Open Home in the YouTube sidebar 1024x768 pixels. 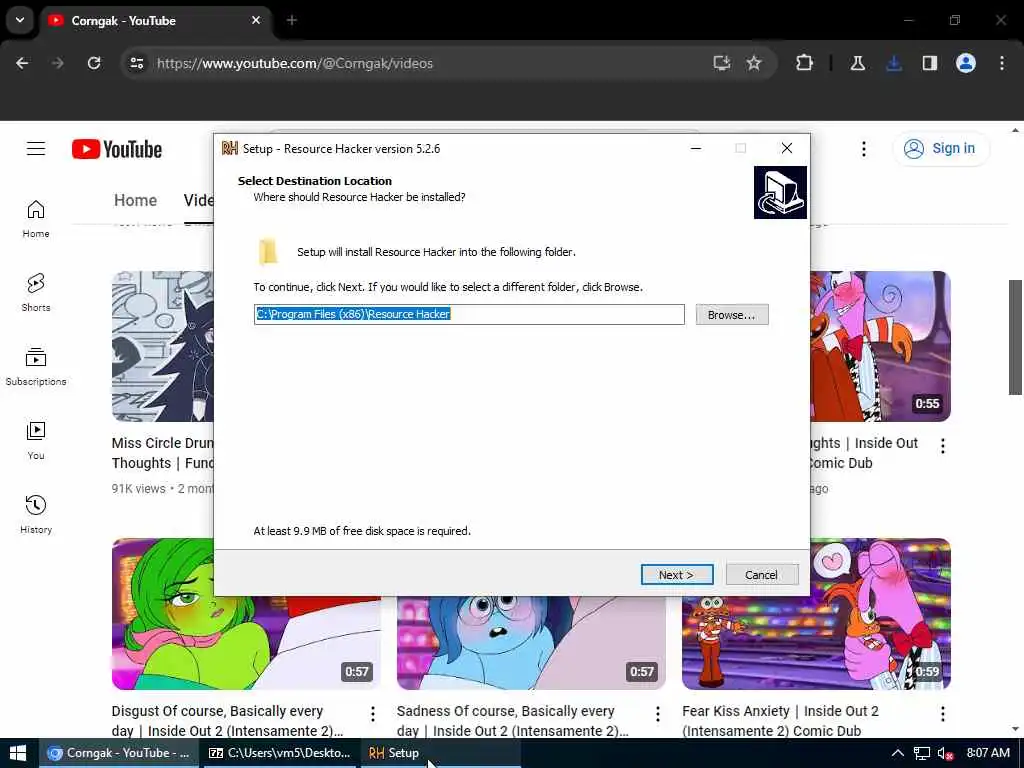[36, 219]
